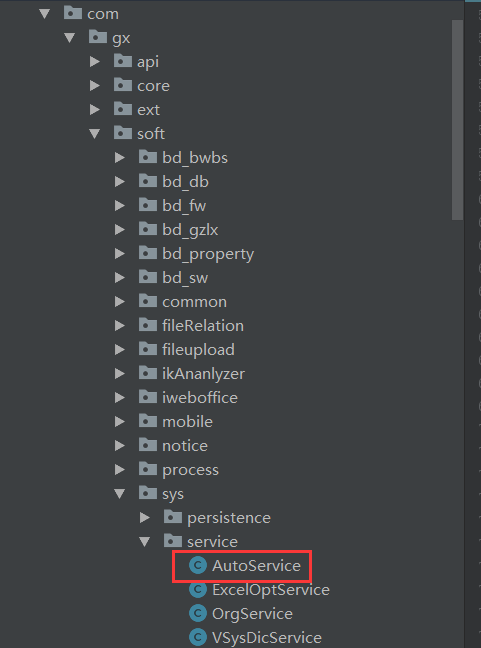
Task: Click the project tree vertical scrollbar
Action: (x=457, y=120)
